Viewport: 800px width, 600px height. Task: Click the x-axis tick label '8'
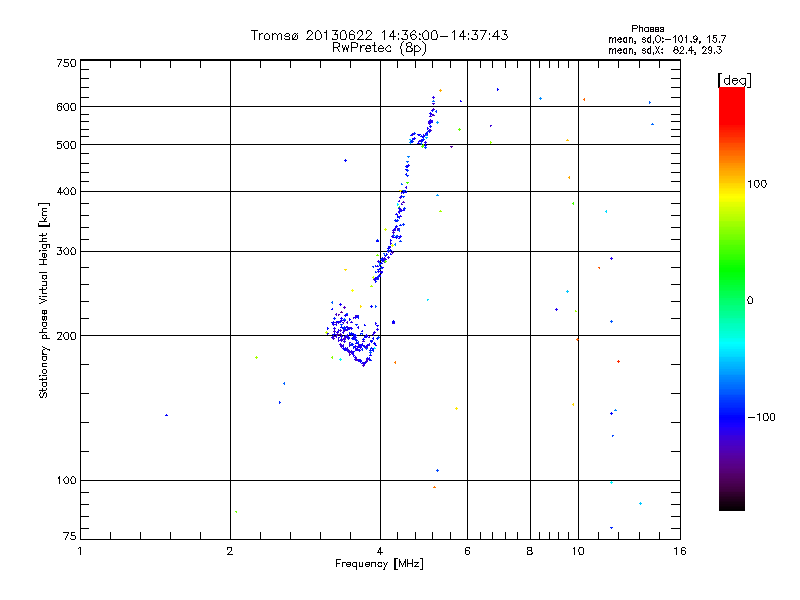530,551
